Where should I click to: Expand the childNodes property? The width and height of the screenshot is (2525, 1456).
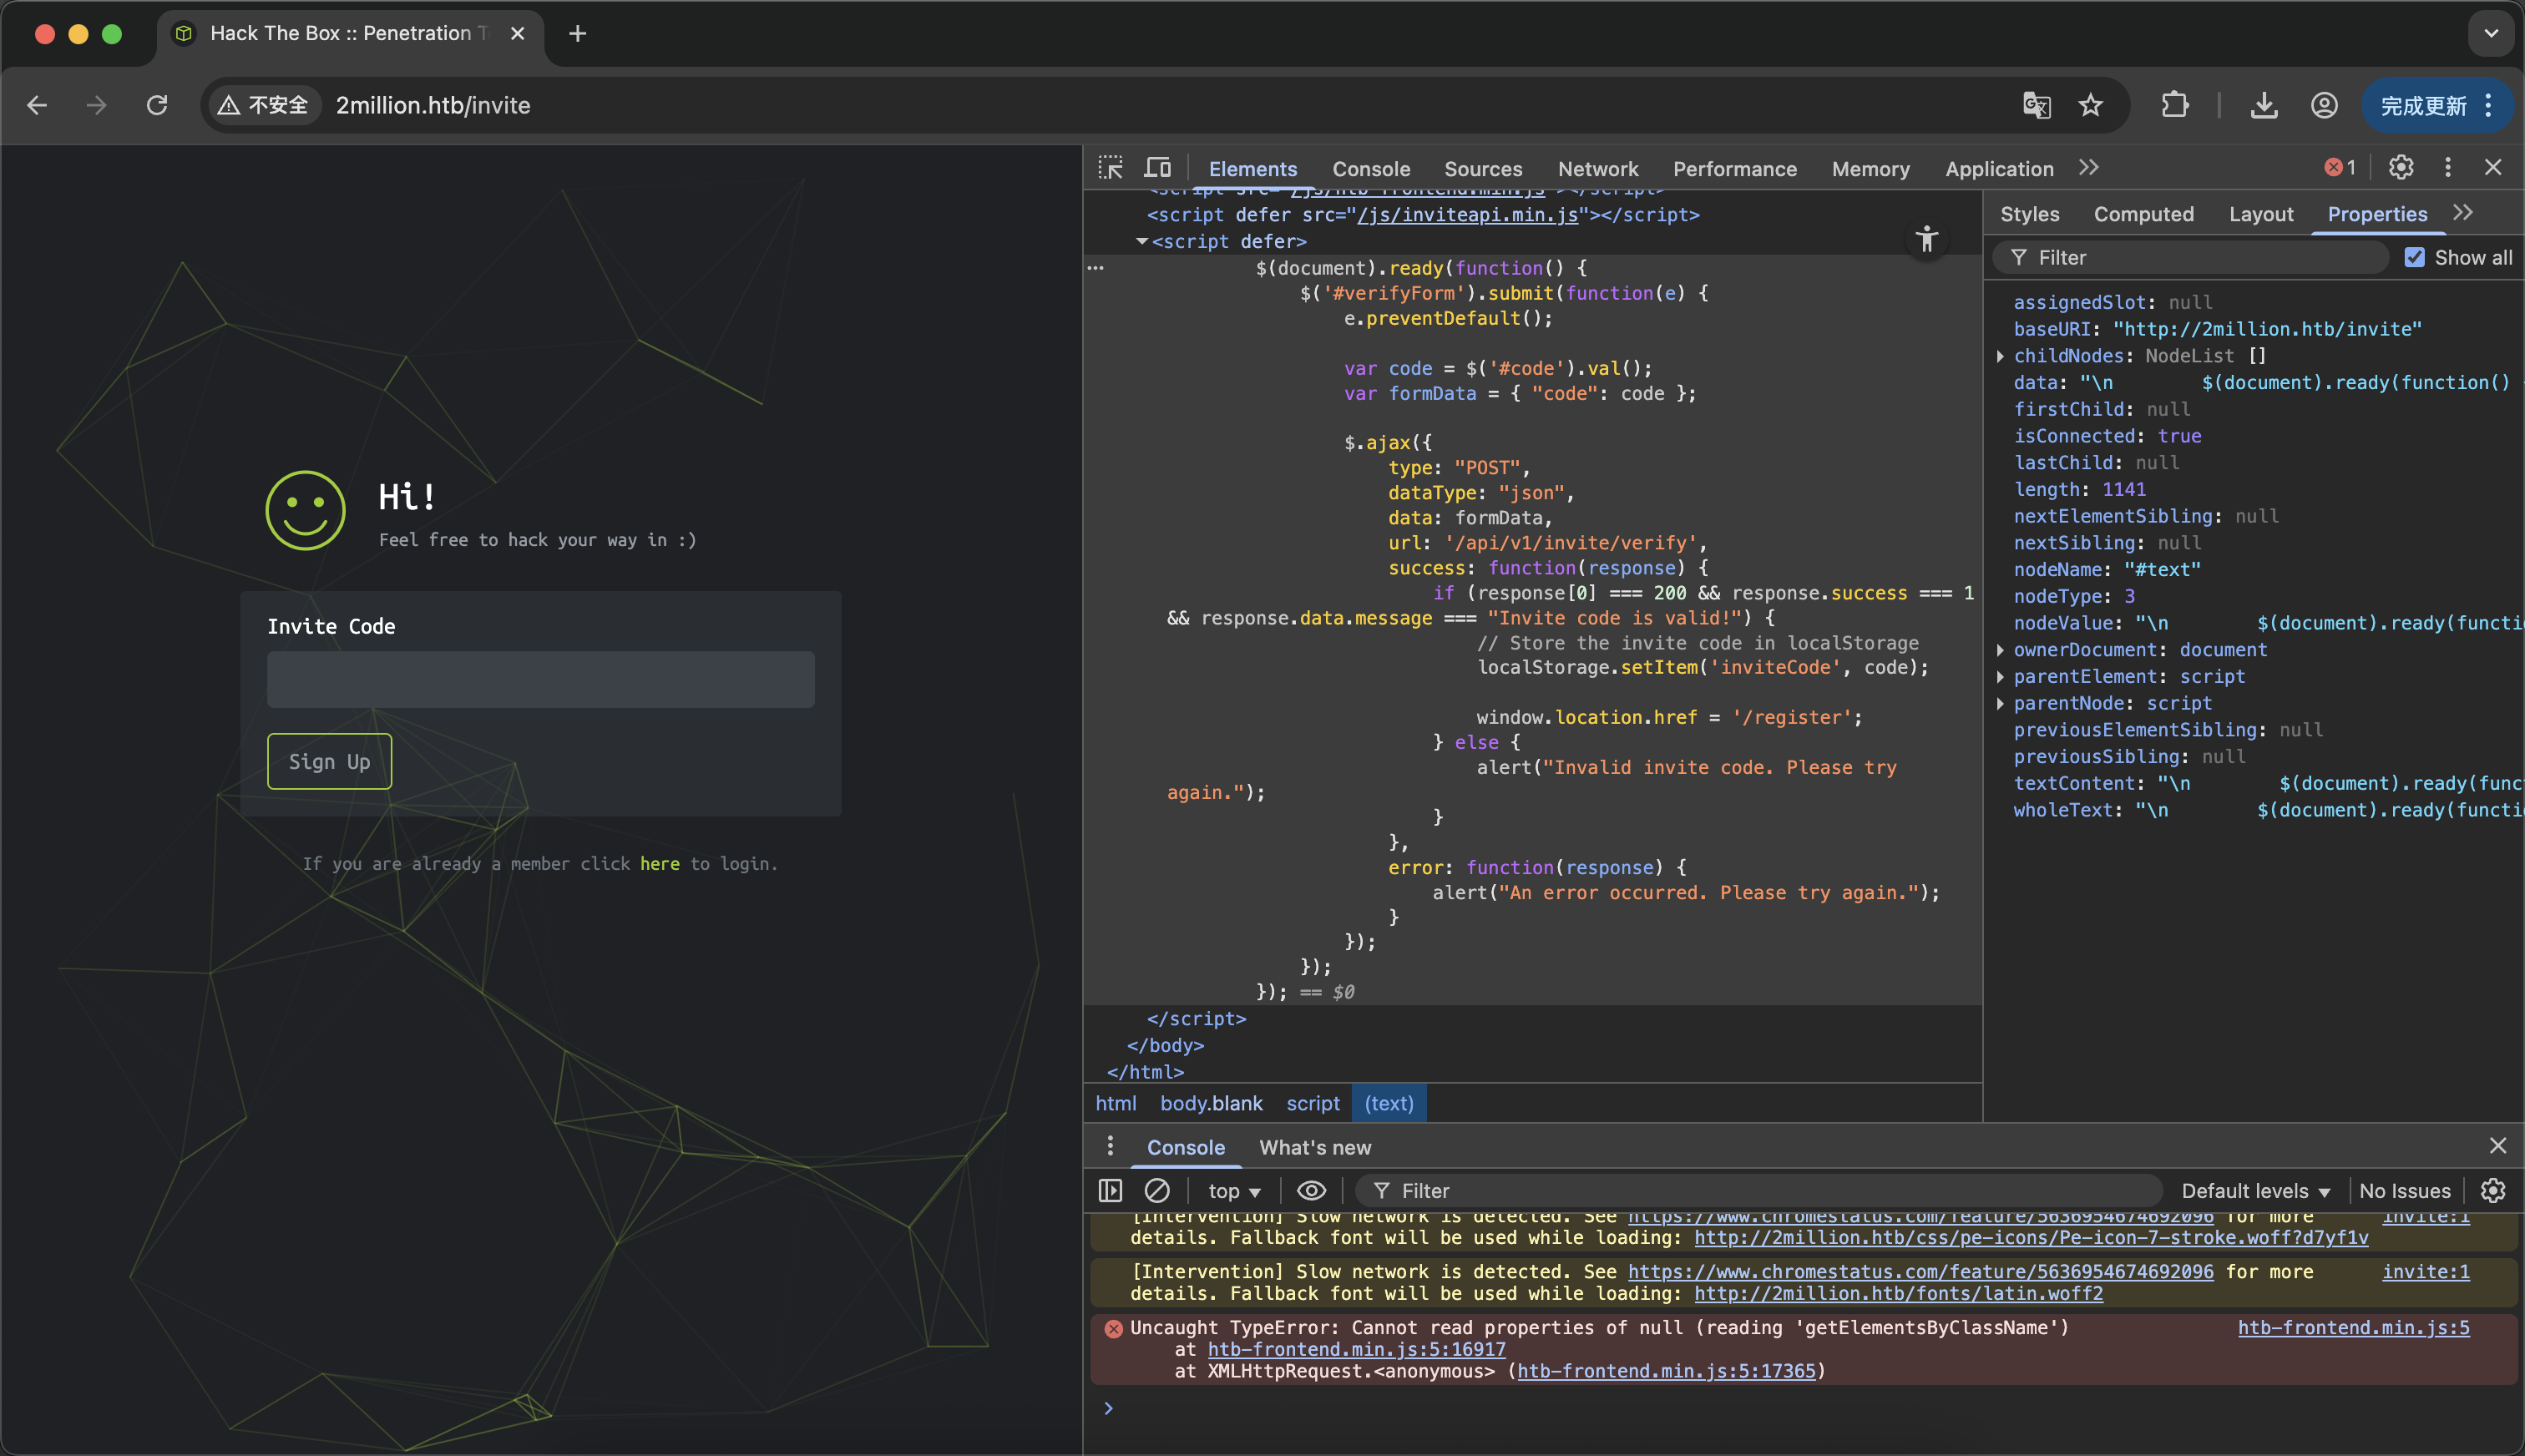pos(2000,356)
